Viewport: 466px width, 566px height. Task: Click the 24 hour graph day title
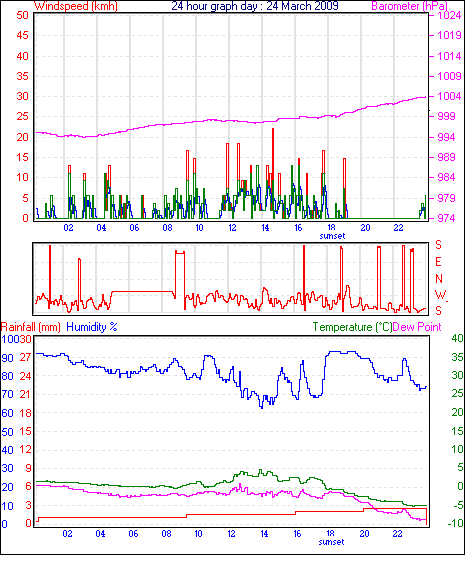pyautogui.click(x=254, y=6)
